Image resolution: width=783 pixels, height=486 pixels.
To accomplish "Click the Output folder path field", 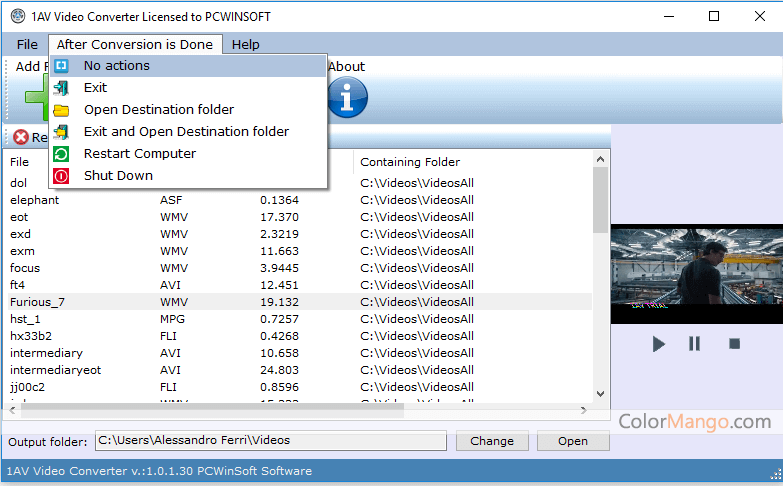I will tap(270, 440).
